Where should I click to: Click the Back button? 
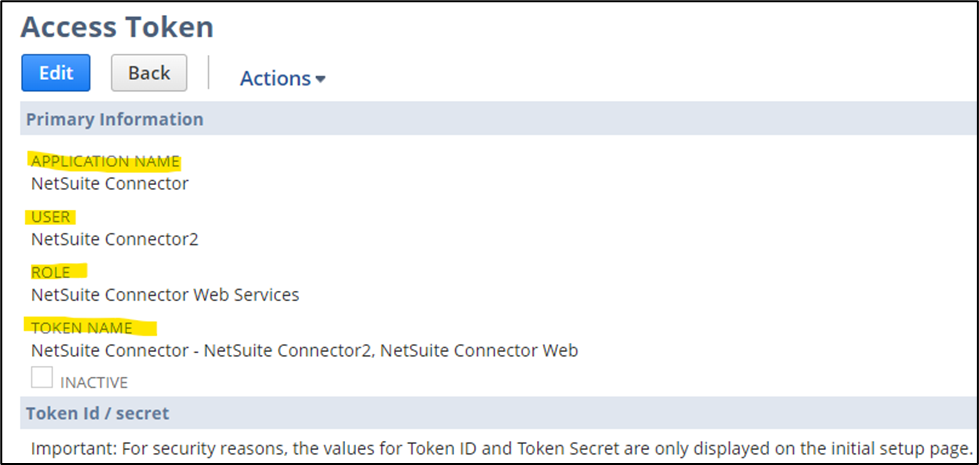(149, 73)
